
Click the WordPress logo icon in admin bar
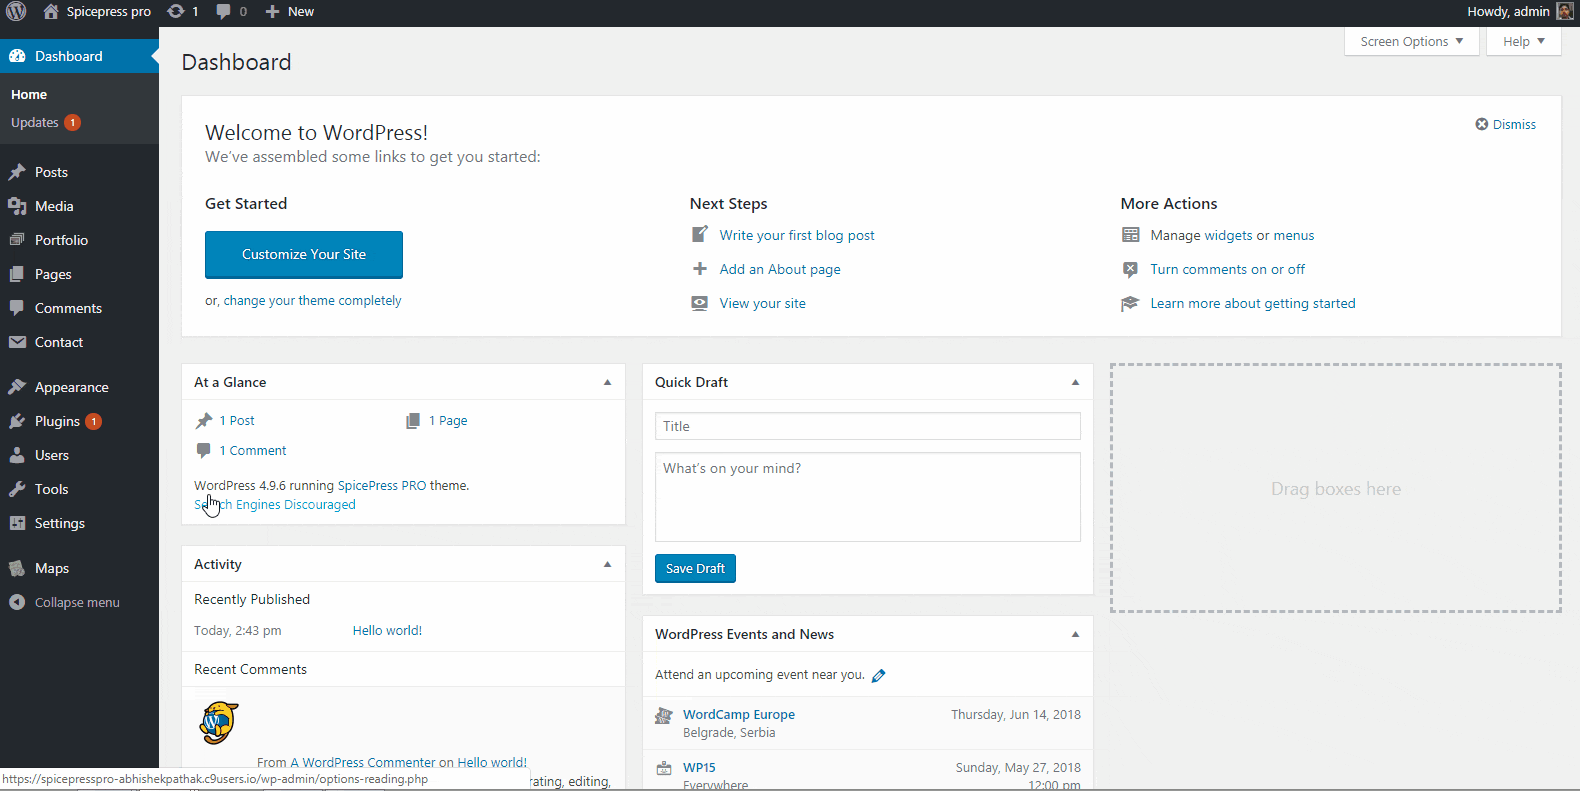pyautogui.click(x=16, y=12)
